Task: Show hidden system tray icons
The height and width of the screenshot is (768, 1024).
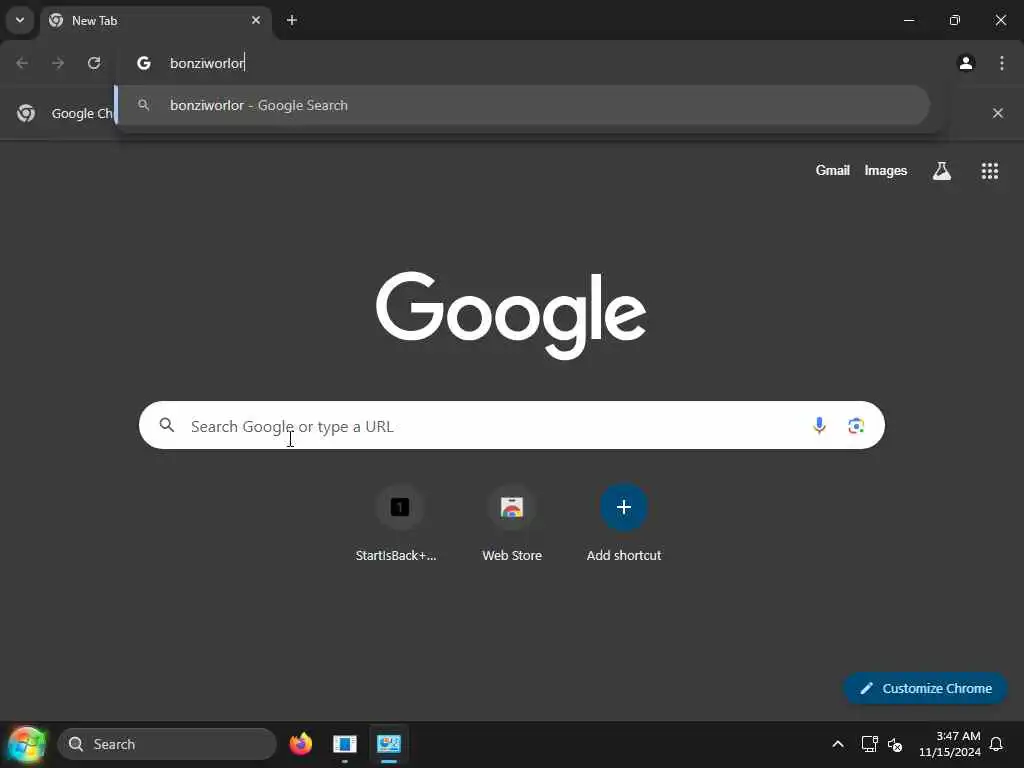Action: tap(838, 744)
